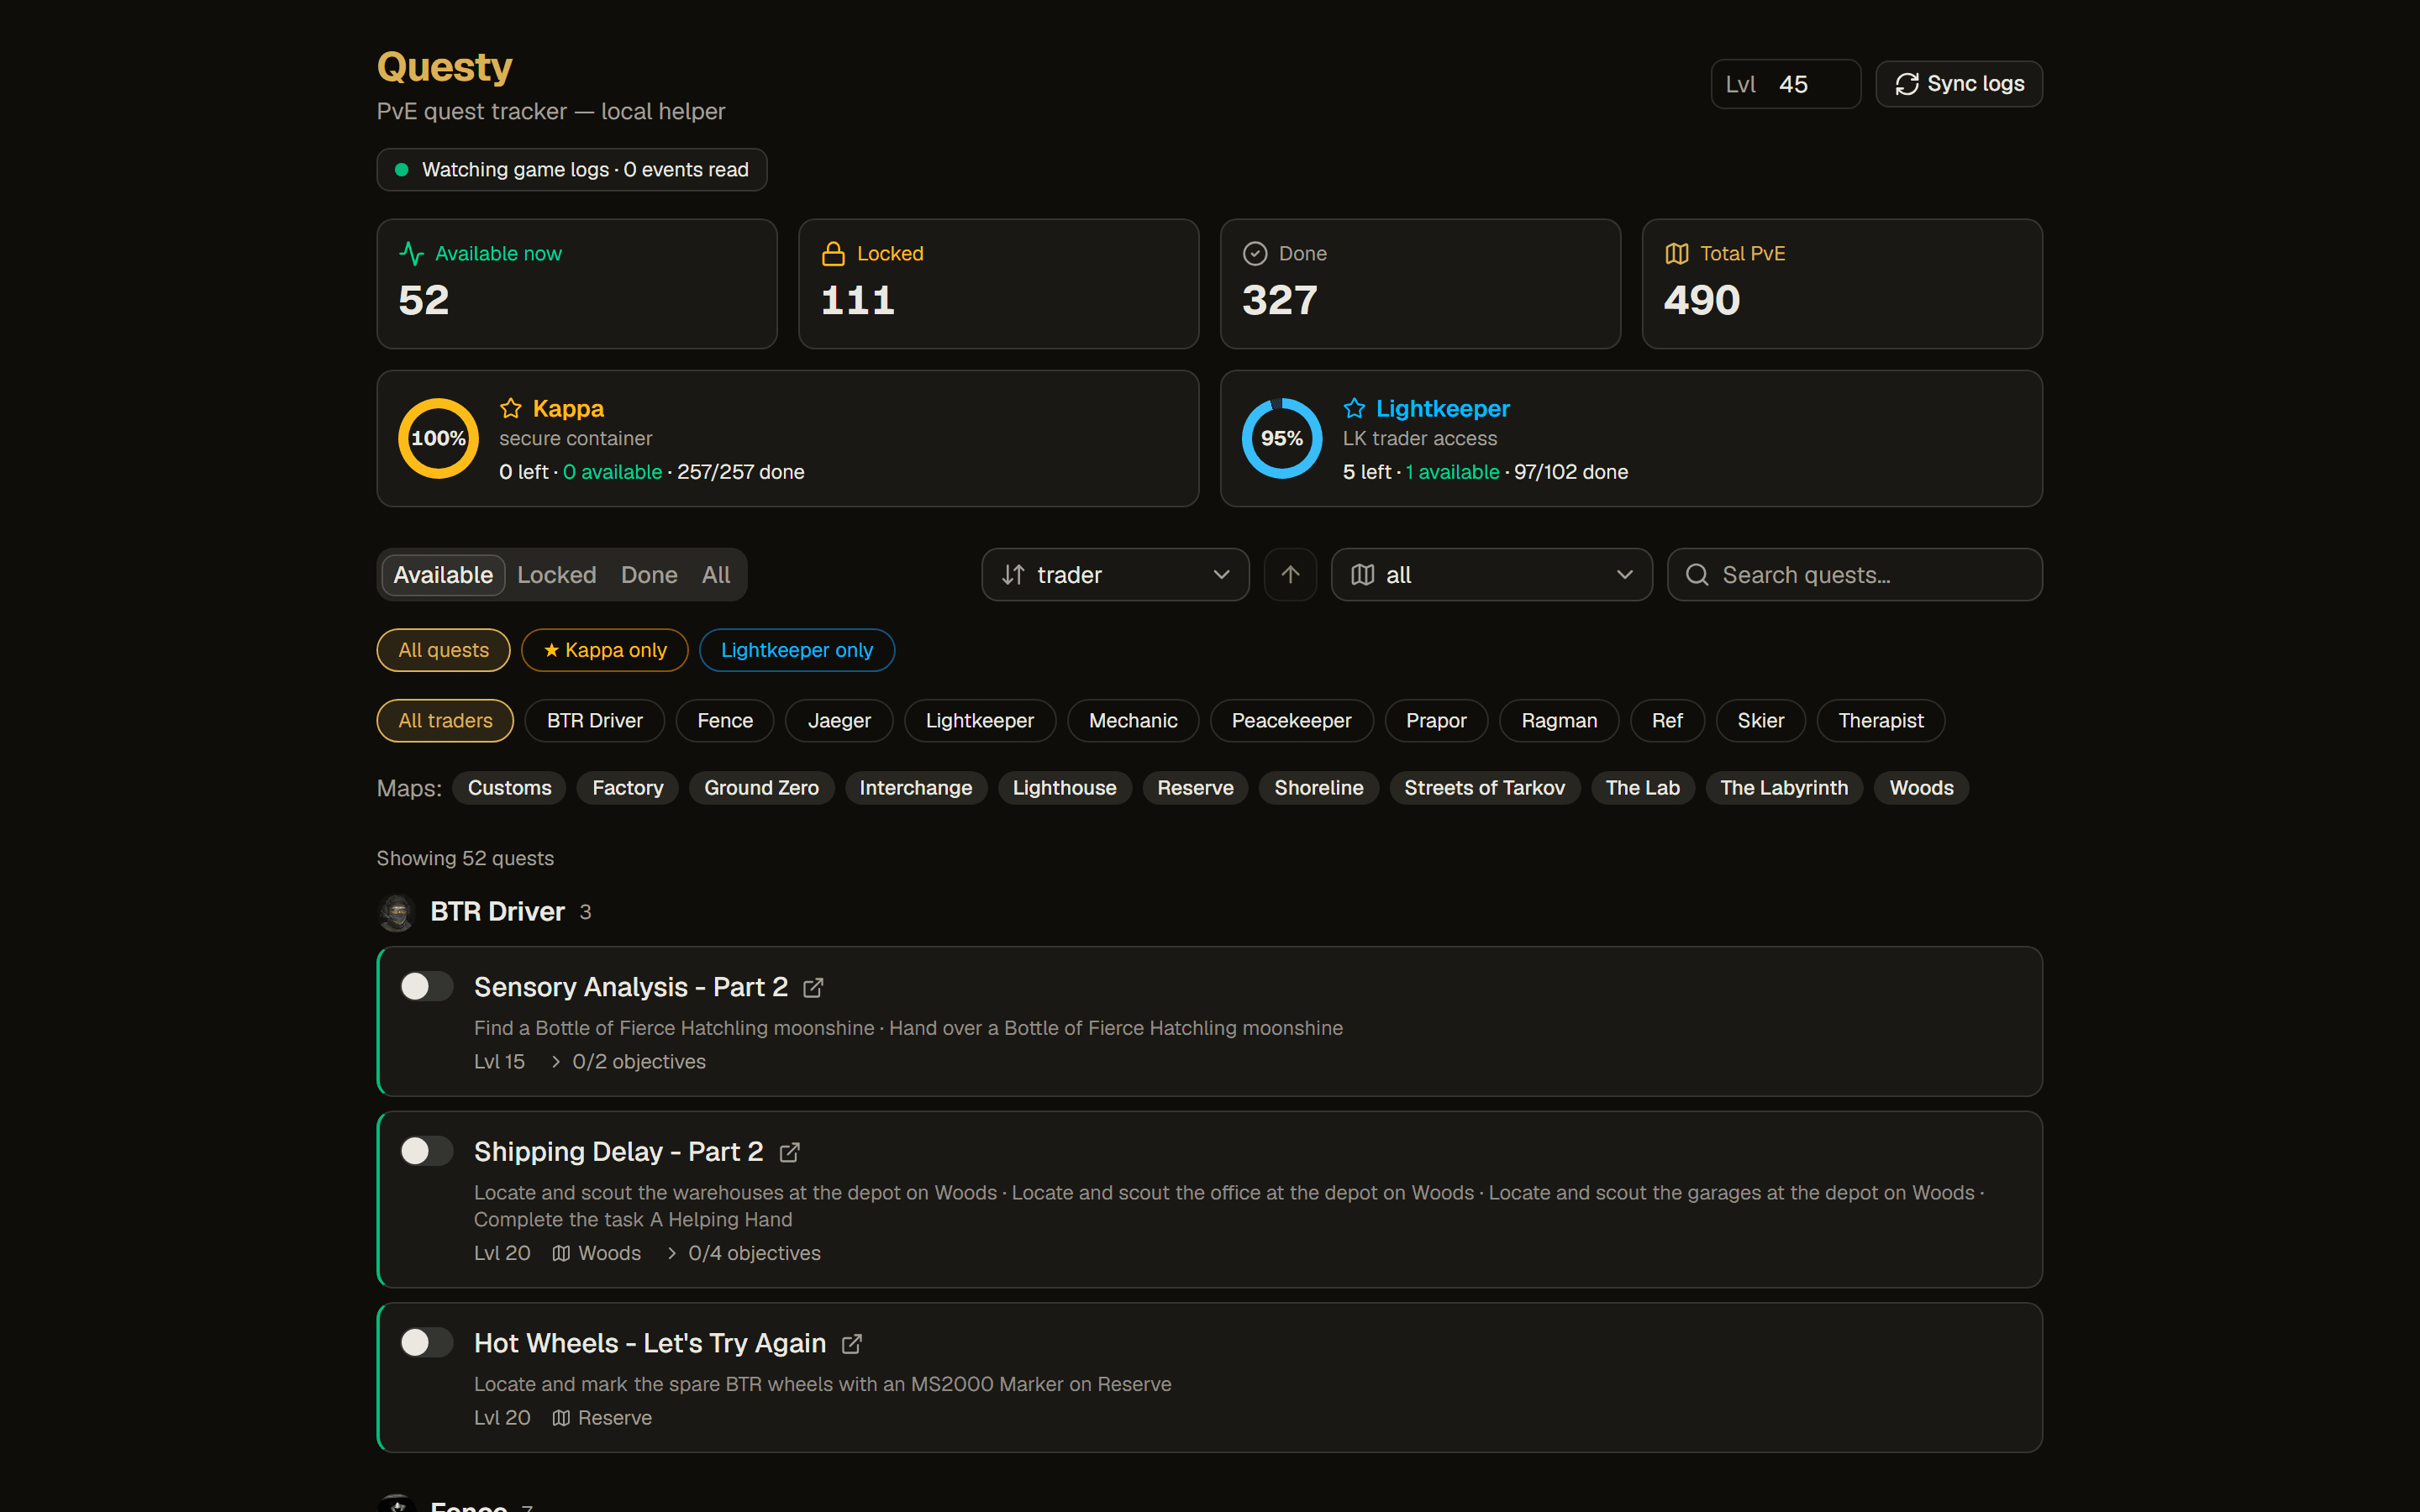Filter by the Woods map chip
Image resolution: width=2420 pixels, height=1512 pixels.
(1921, 788)
